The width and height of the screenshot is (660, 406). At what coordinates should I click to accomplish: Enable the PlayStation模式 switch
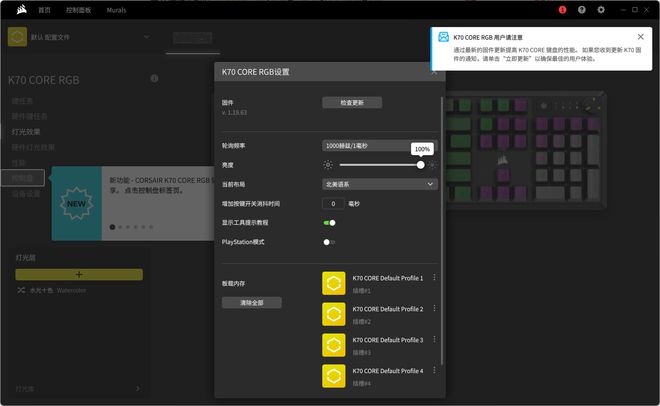point(329,242)
